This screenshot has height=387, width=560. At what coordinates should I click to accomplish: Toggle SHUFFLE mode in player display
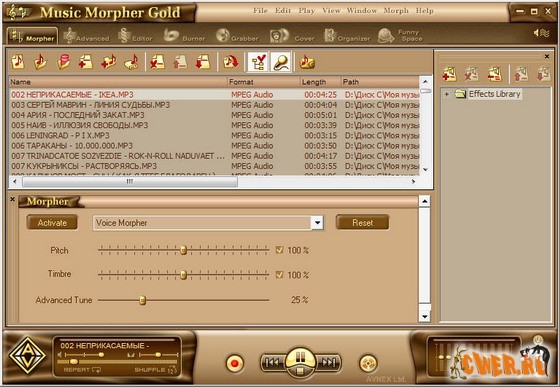155,370
